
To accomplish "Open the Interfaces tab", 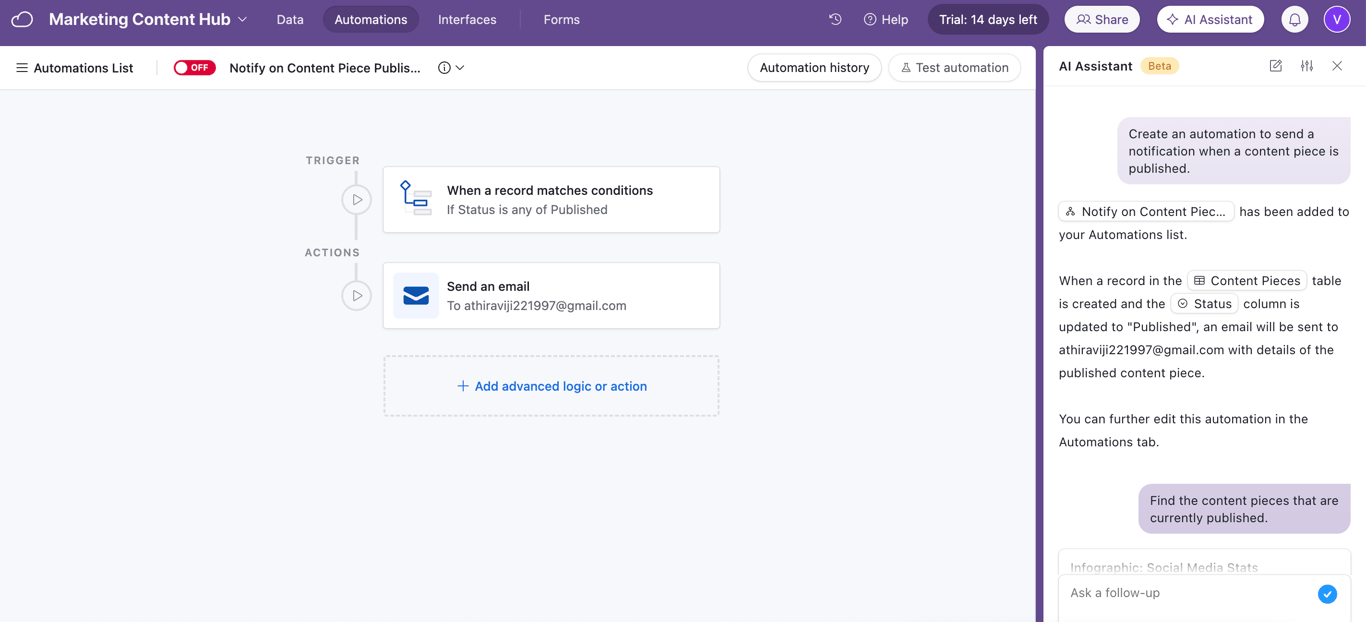I will [467, 19].
